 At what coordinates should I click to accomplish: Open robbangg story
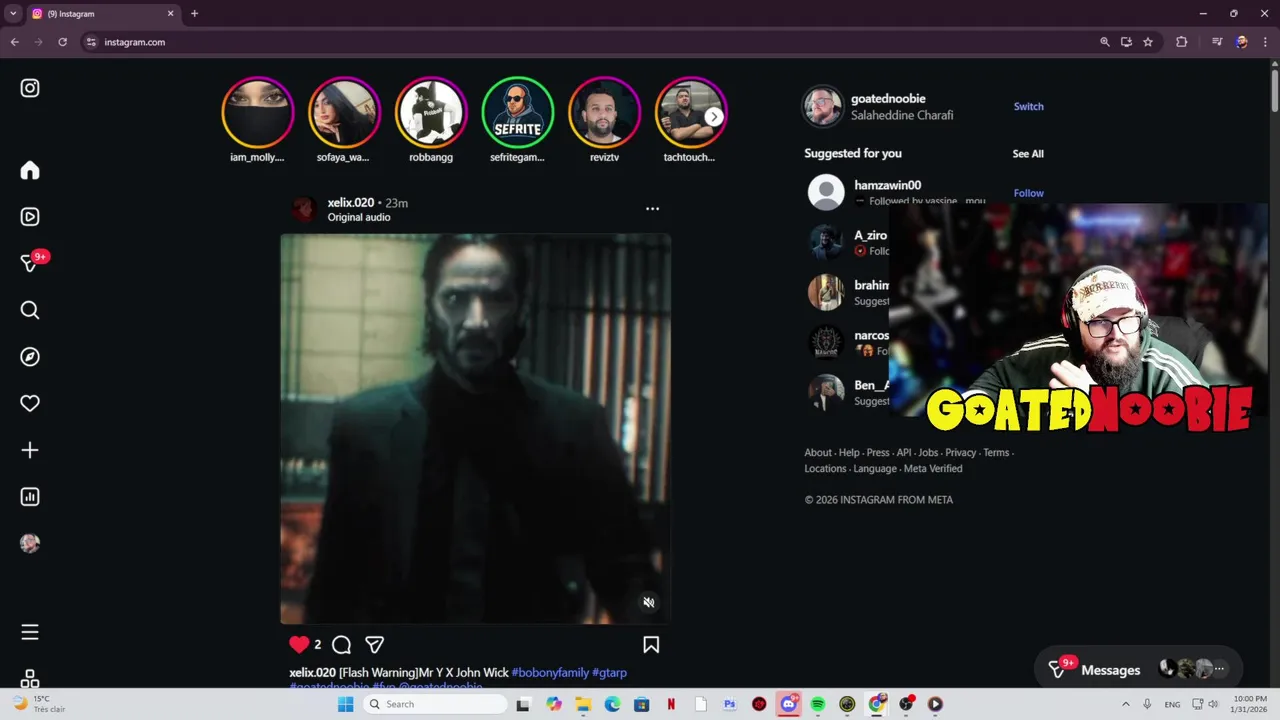(431, 120)
